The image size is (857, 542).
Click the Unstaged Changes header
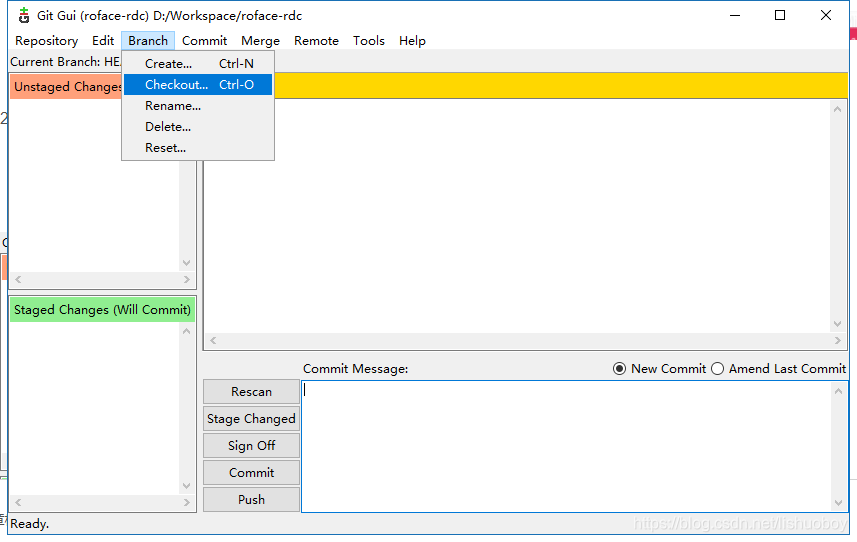coord(66,87)
